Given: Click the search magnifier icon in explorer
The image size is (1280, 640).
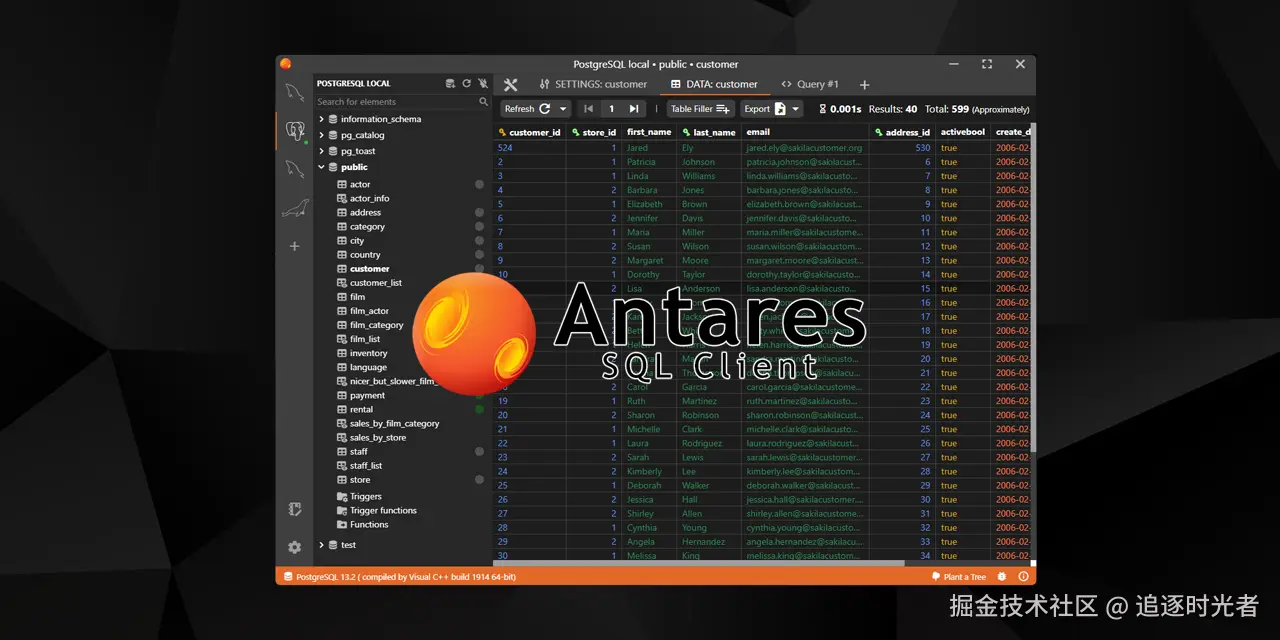Looking at the screenshot, I should [484, 102].
